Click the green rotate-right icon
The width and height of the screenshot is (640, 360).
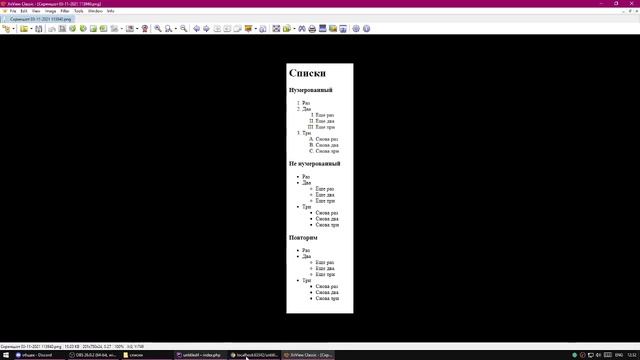83,29
